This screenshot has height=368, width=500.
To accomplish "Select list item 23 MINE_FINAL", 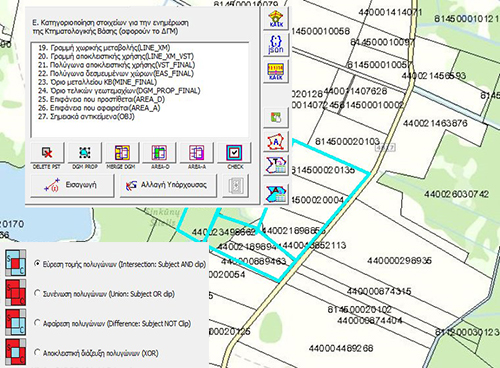I will click(x=97, y=82).
